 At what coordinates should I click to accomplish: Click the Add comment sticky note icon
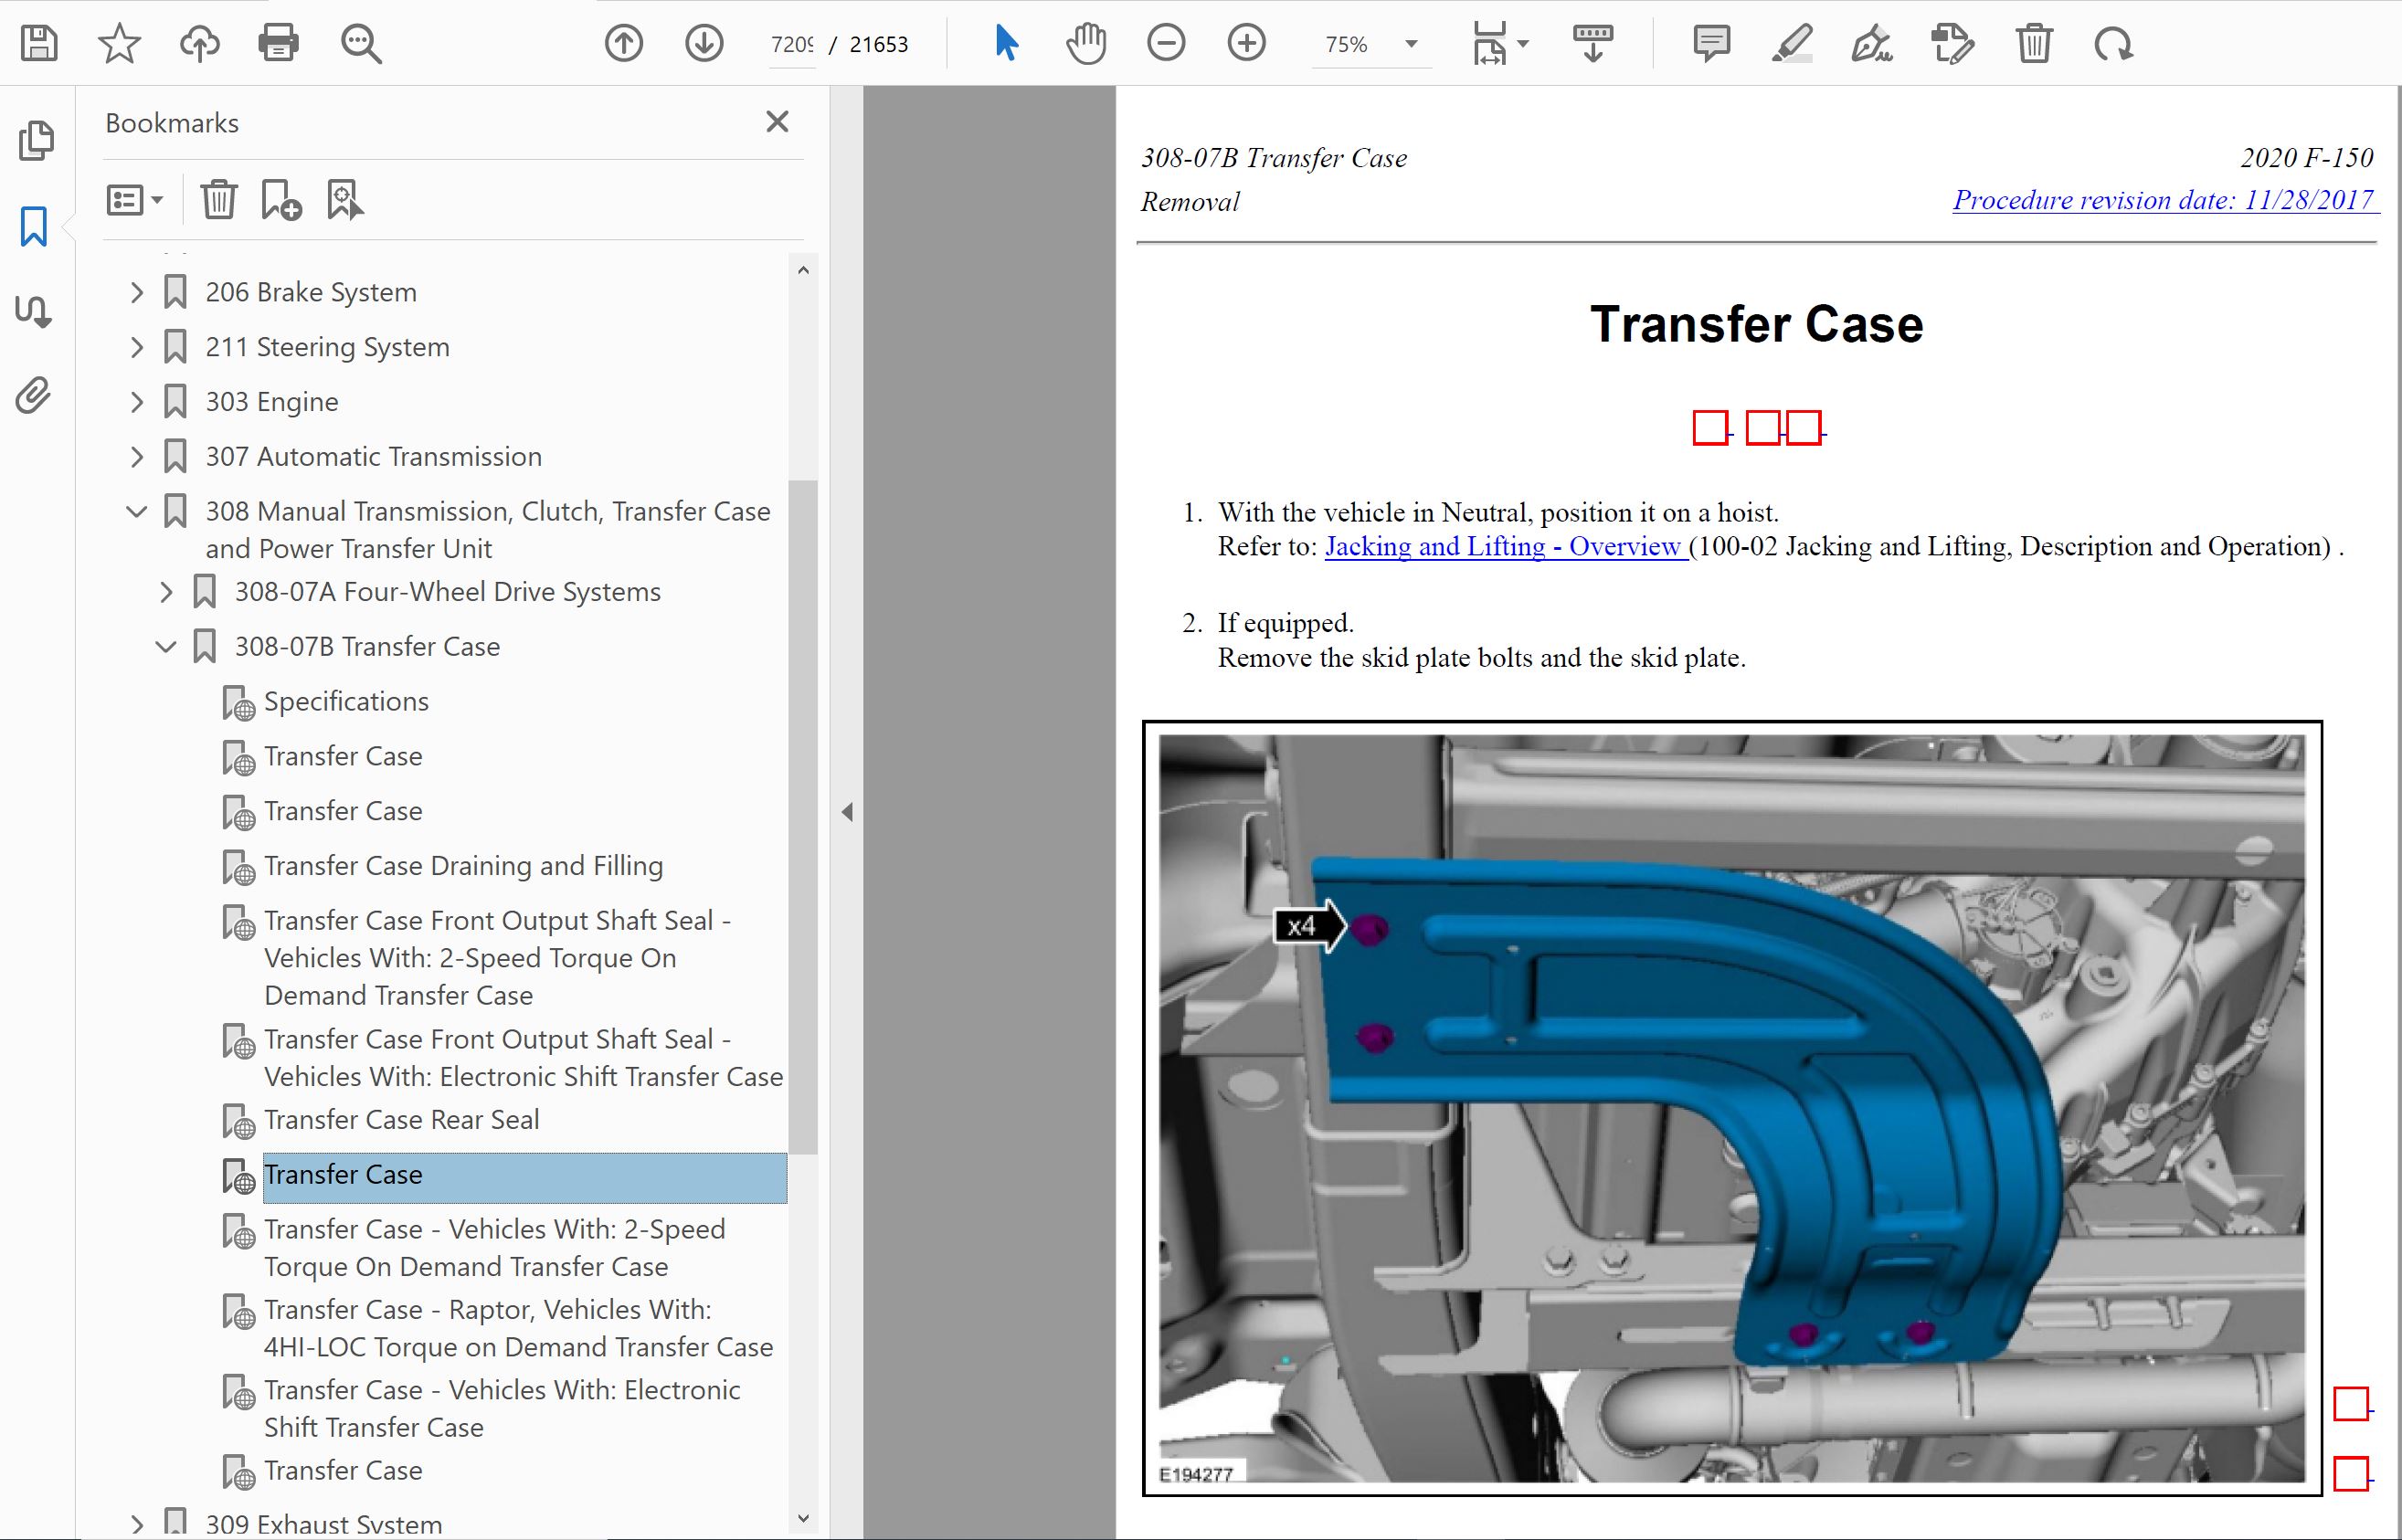(1711, 44)
